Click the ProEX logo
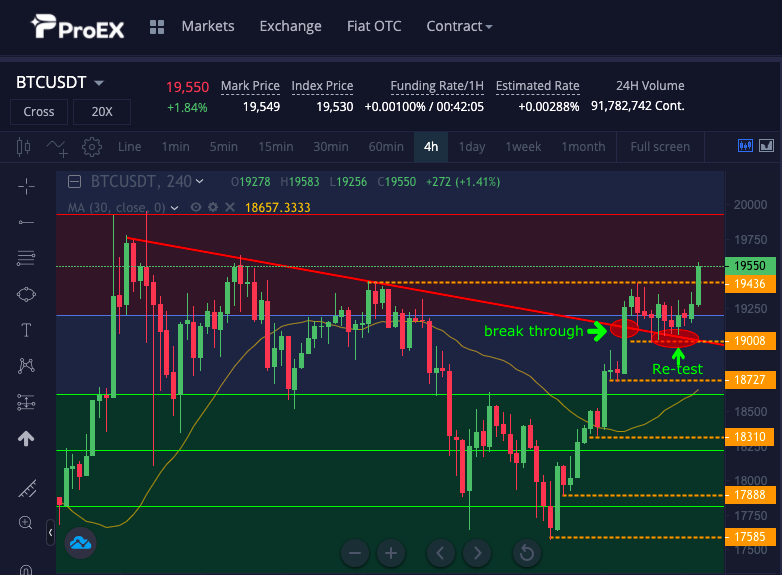782x575 pixels. [x=78, y=27]
